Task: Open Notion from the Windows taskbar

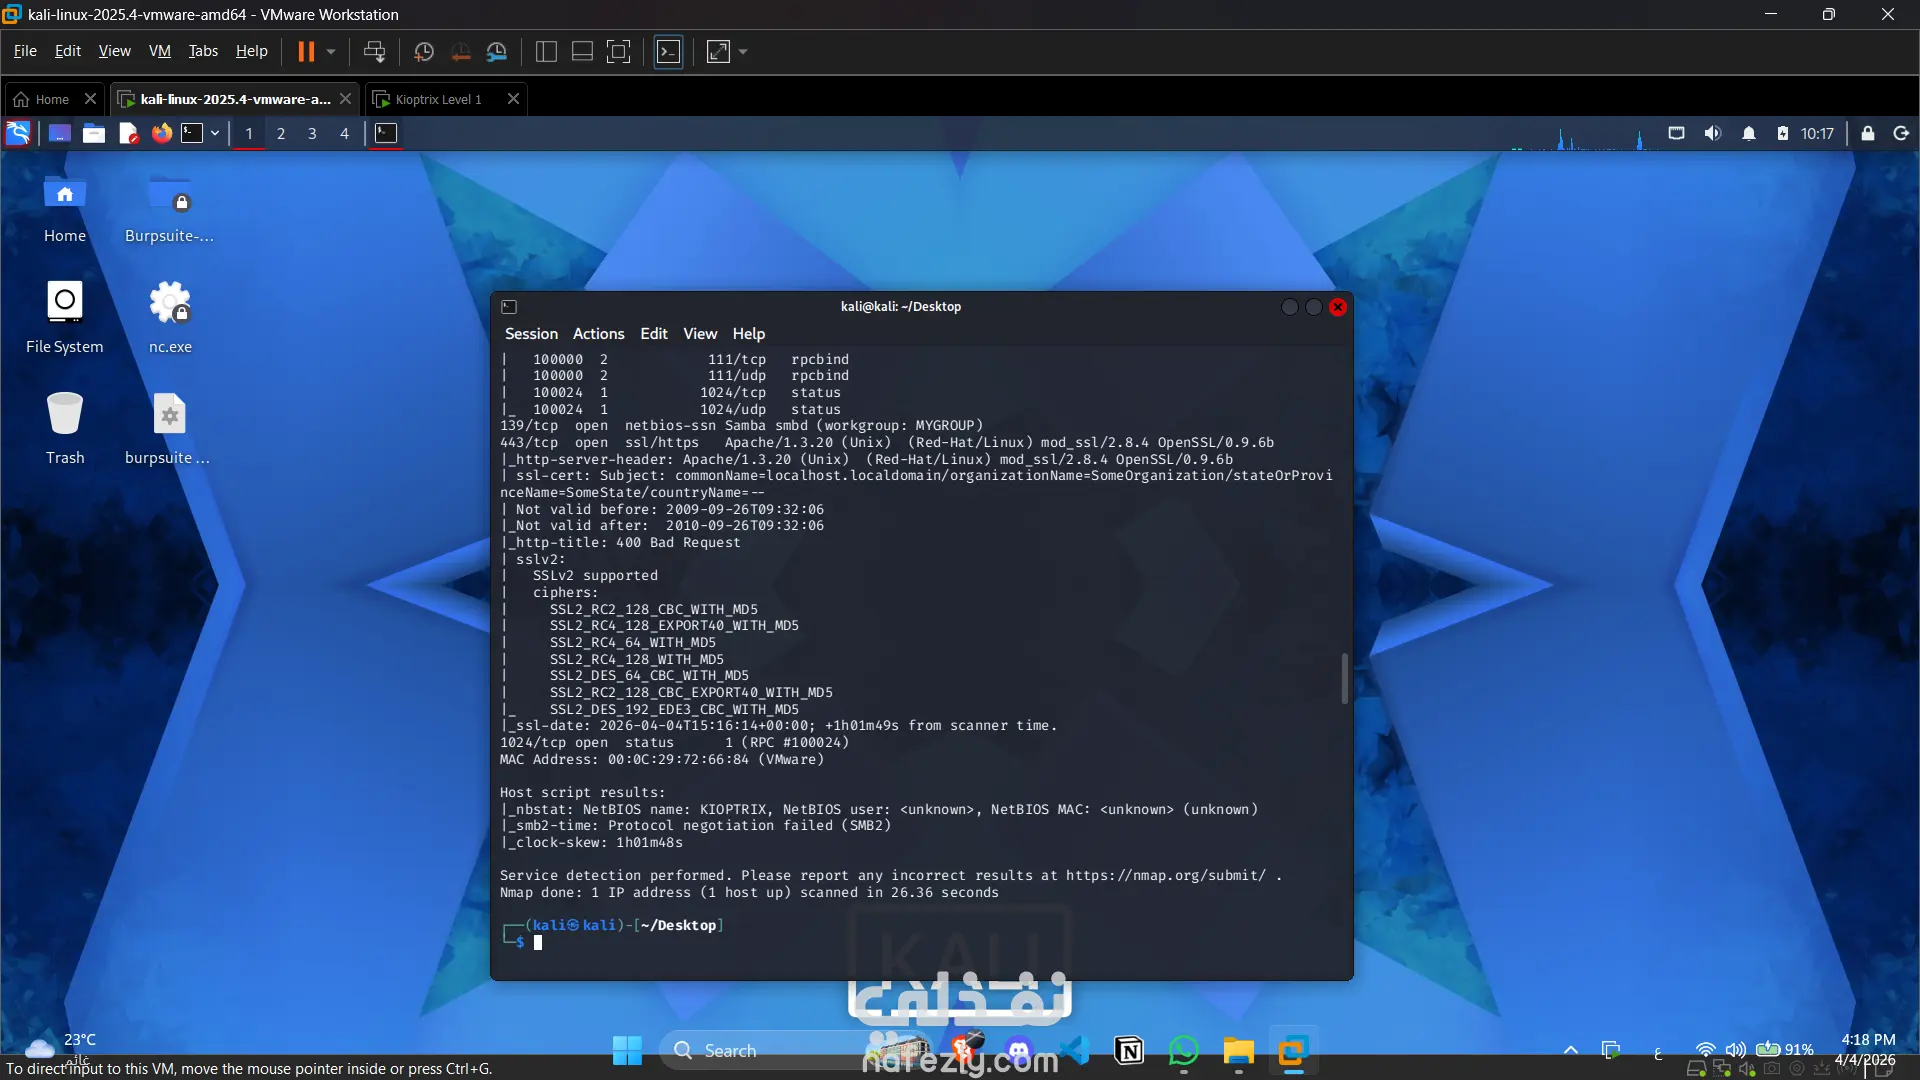Action: [1129, 1050]
